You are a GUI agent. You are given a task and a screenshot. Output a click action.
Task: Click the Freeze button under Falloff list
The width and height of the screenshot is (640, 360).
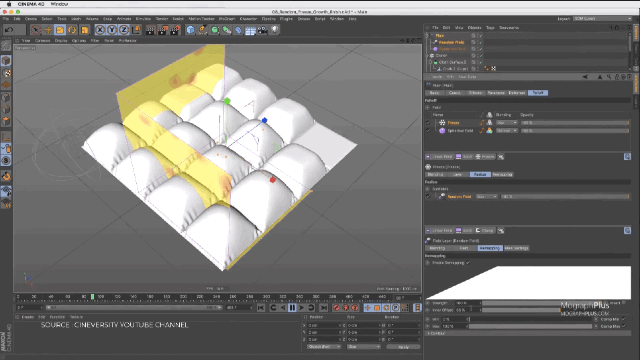pyautogui.click(x=484, y=157)
